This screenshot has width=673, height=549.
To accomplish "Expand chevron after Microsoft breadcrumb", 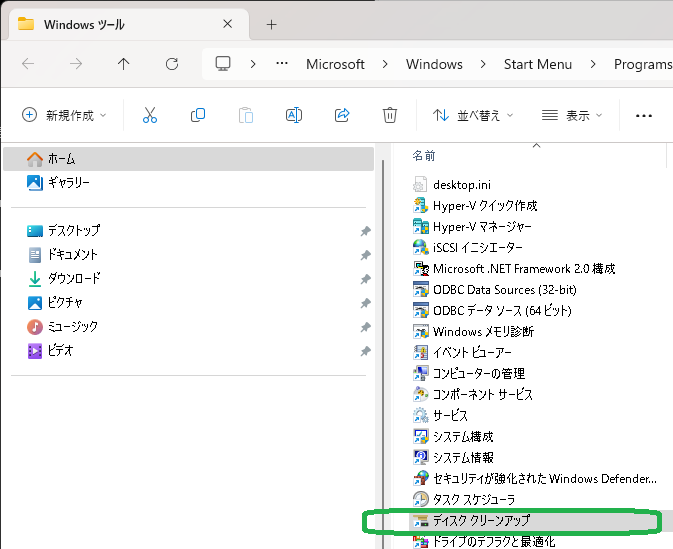I will coord(385,64).
